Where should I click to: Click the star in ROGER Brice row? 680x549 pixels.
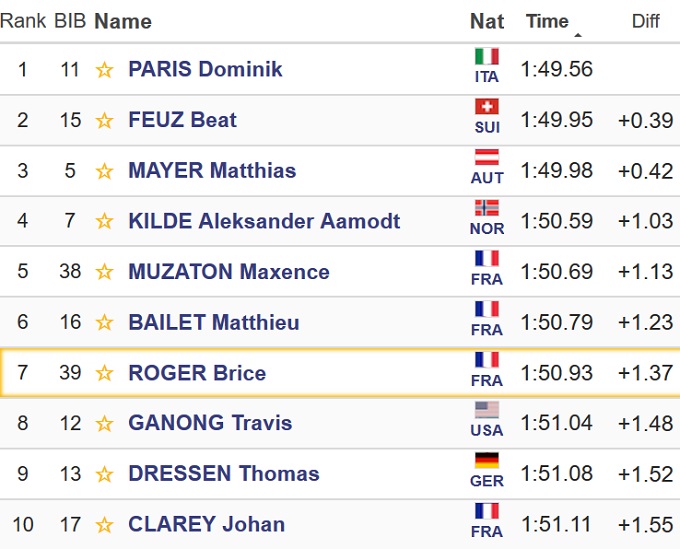click(x=104, y=374)
